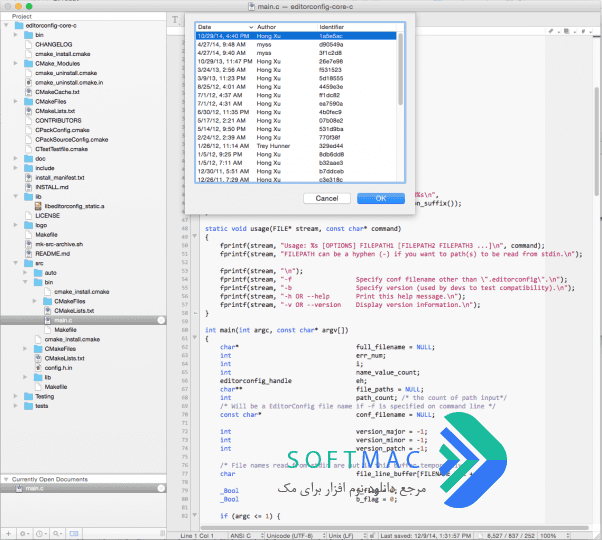Select the revision with identifier 4459e3e
Image resolution: width=602 pixels, height=540 pixels.
[296, 87]
